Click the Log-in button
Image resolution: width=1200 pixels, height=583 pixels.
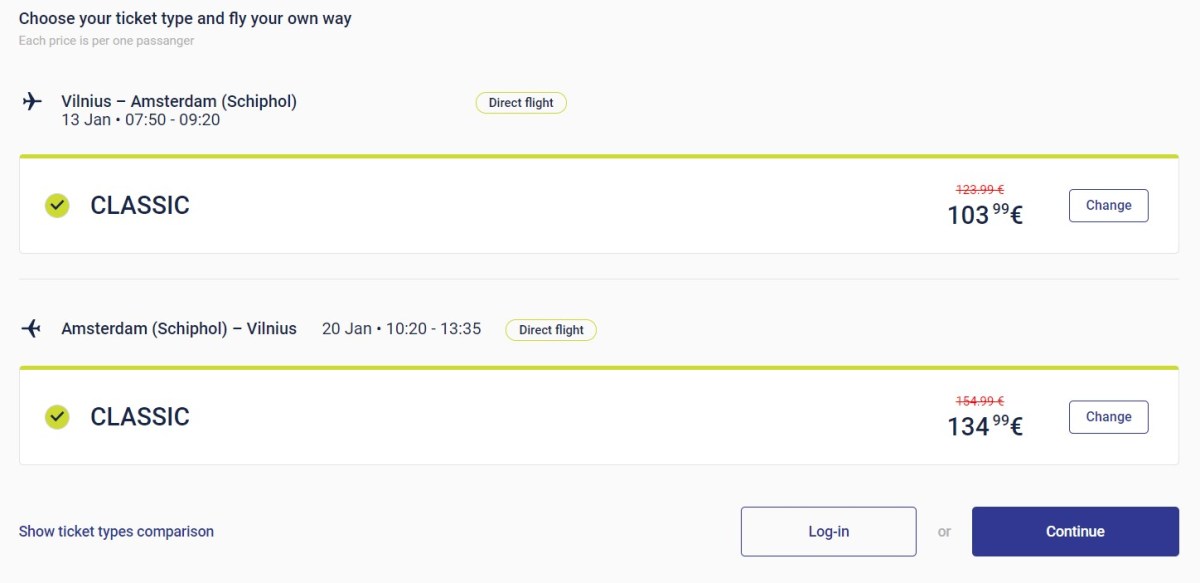[x=828, y=531]
